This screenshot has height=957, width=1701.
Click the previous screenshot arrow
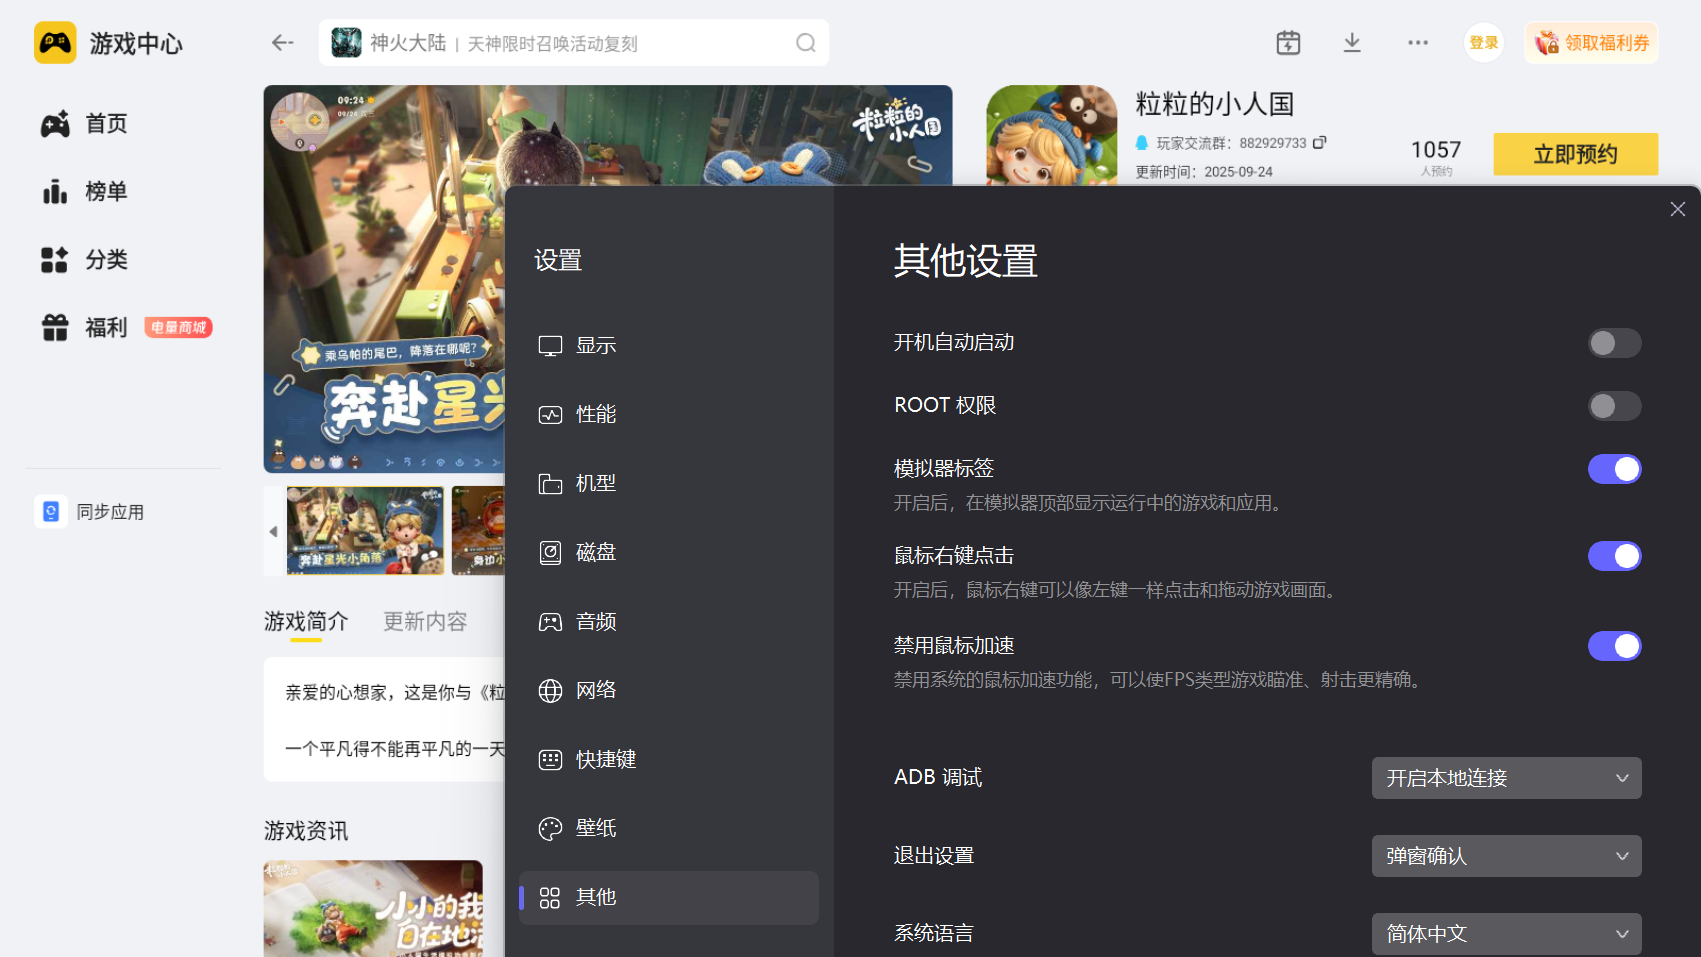(x=274, y=531)
